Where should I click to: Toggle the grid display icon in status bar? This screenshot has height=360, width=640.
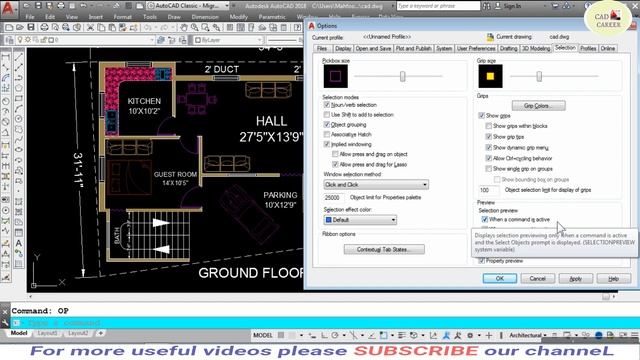(281, 335)
